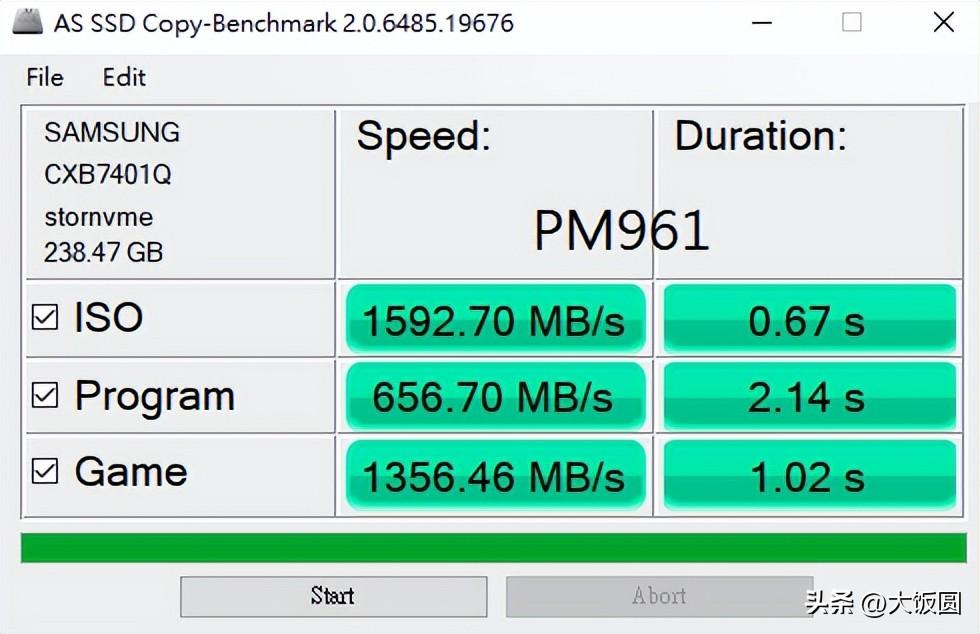Open the Edit menu
980x634 pixels.
tap(124, 77)
